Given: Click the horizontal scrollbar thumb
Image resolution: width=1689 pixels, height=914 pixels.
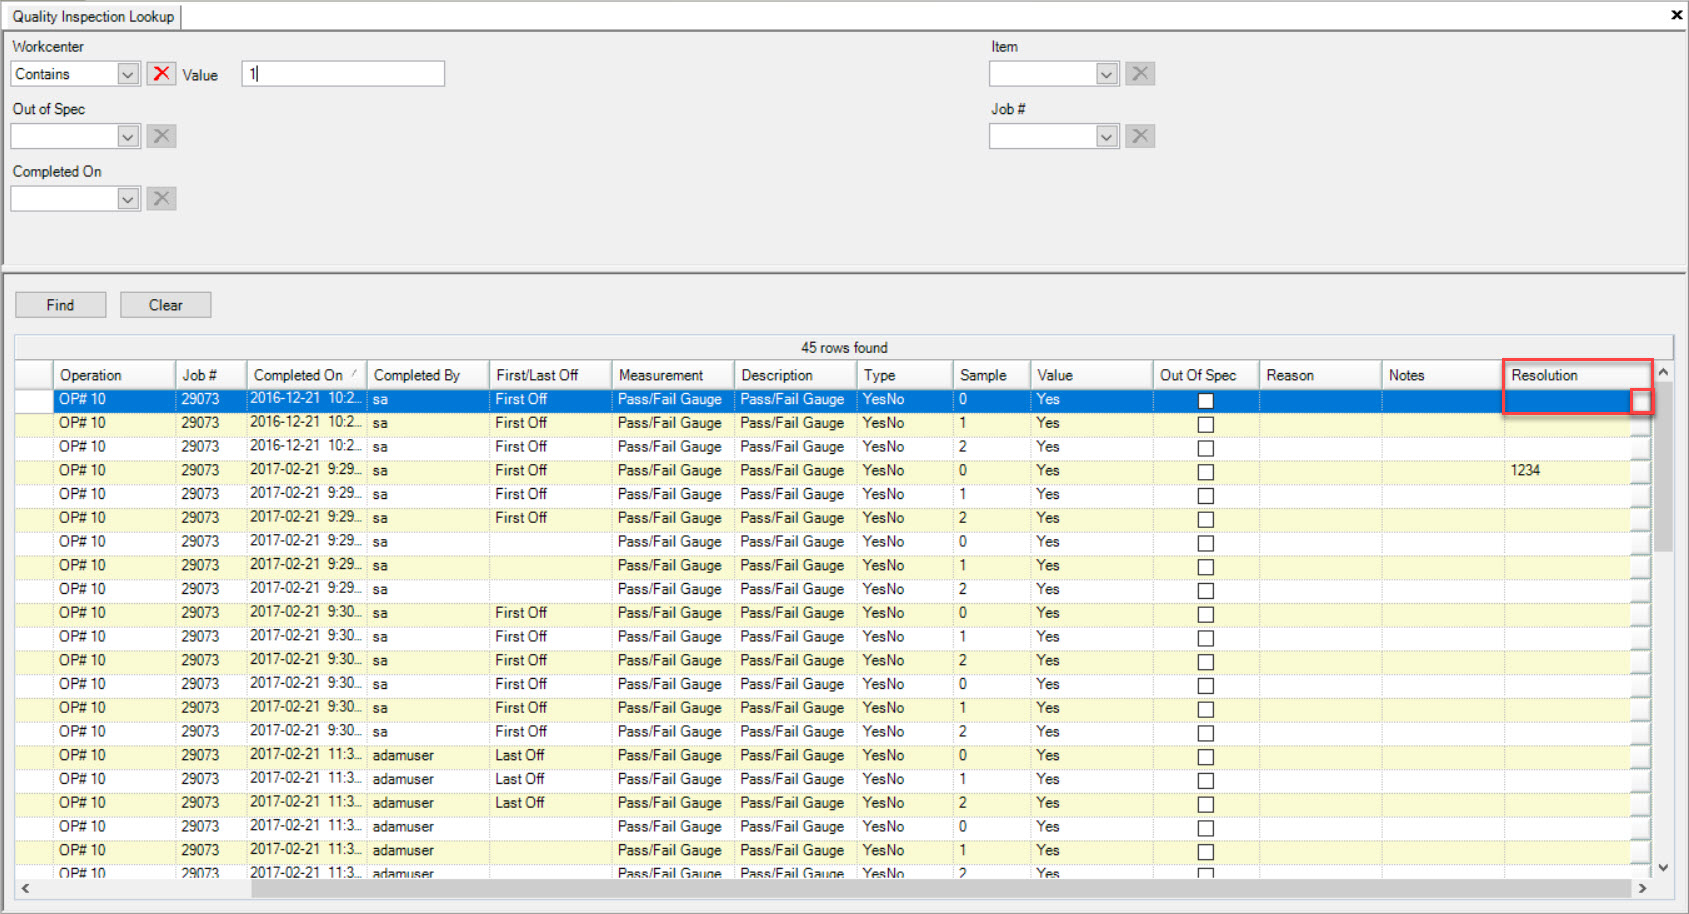Looking at the screenshot, I should point(942,888).
